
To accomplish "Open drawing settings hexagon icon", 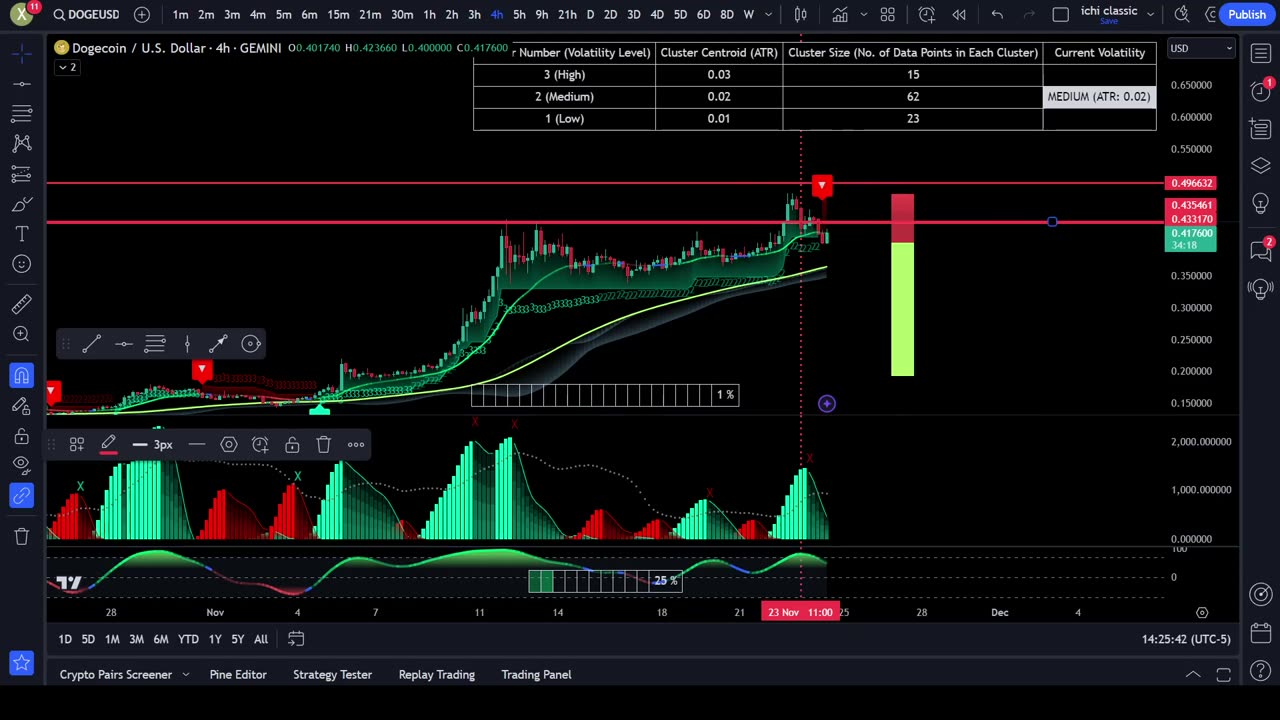I will 229,444.
